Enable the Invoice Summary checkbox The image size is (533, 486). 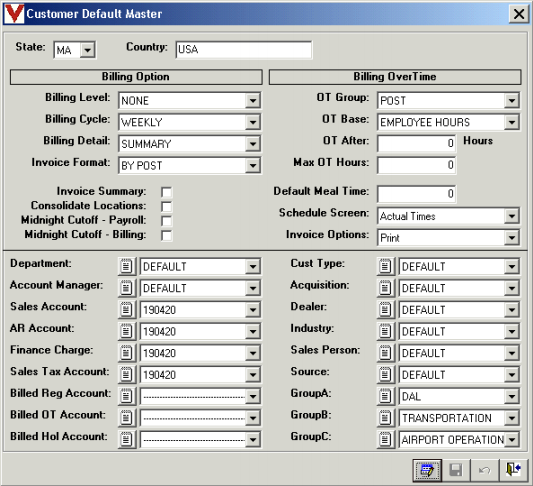(x=167, y=192)
